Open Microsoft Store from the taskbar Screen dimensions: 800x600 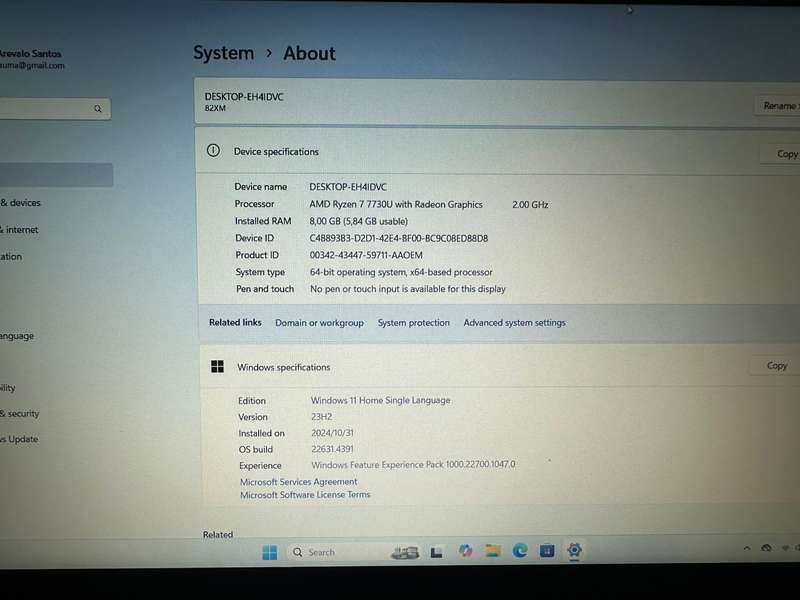coord(547,551)
